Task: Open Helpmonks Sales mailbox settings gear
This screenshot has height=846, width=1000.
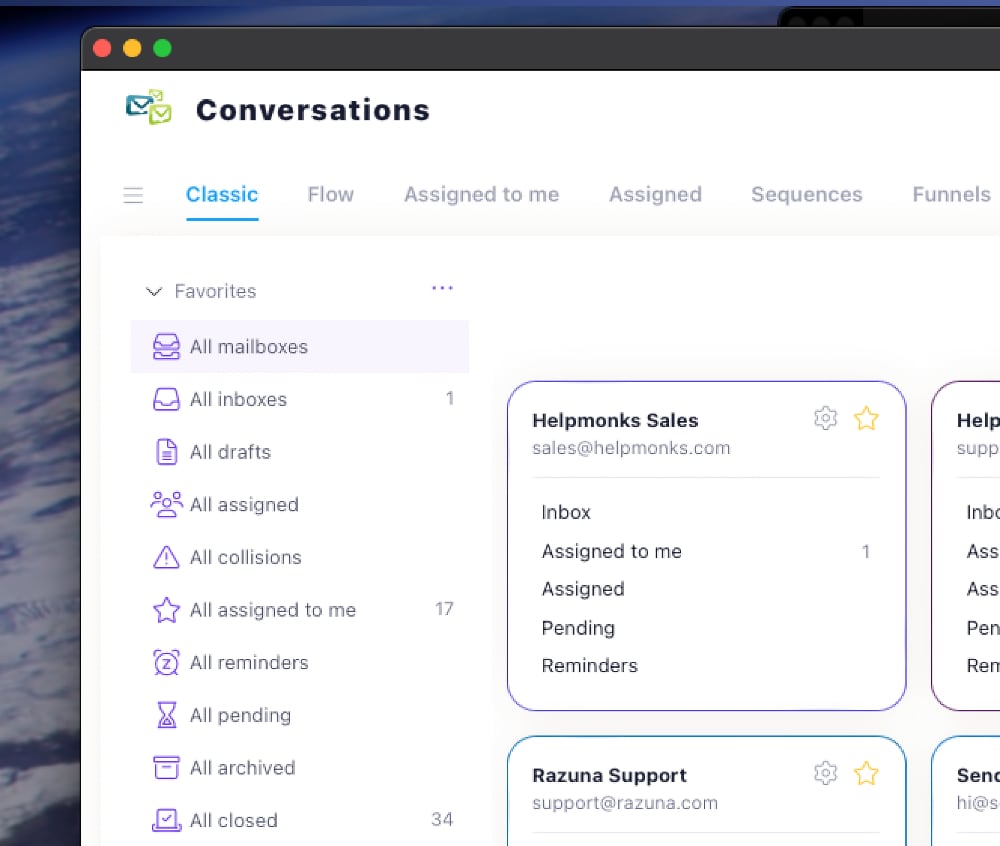Action: (825, 419)
